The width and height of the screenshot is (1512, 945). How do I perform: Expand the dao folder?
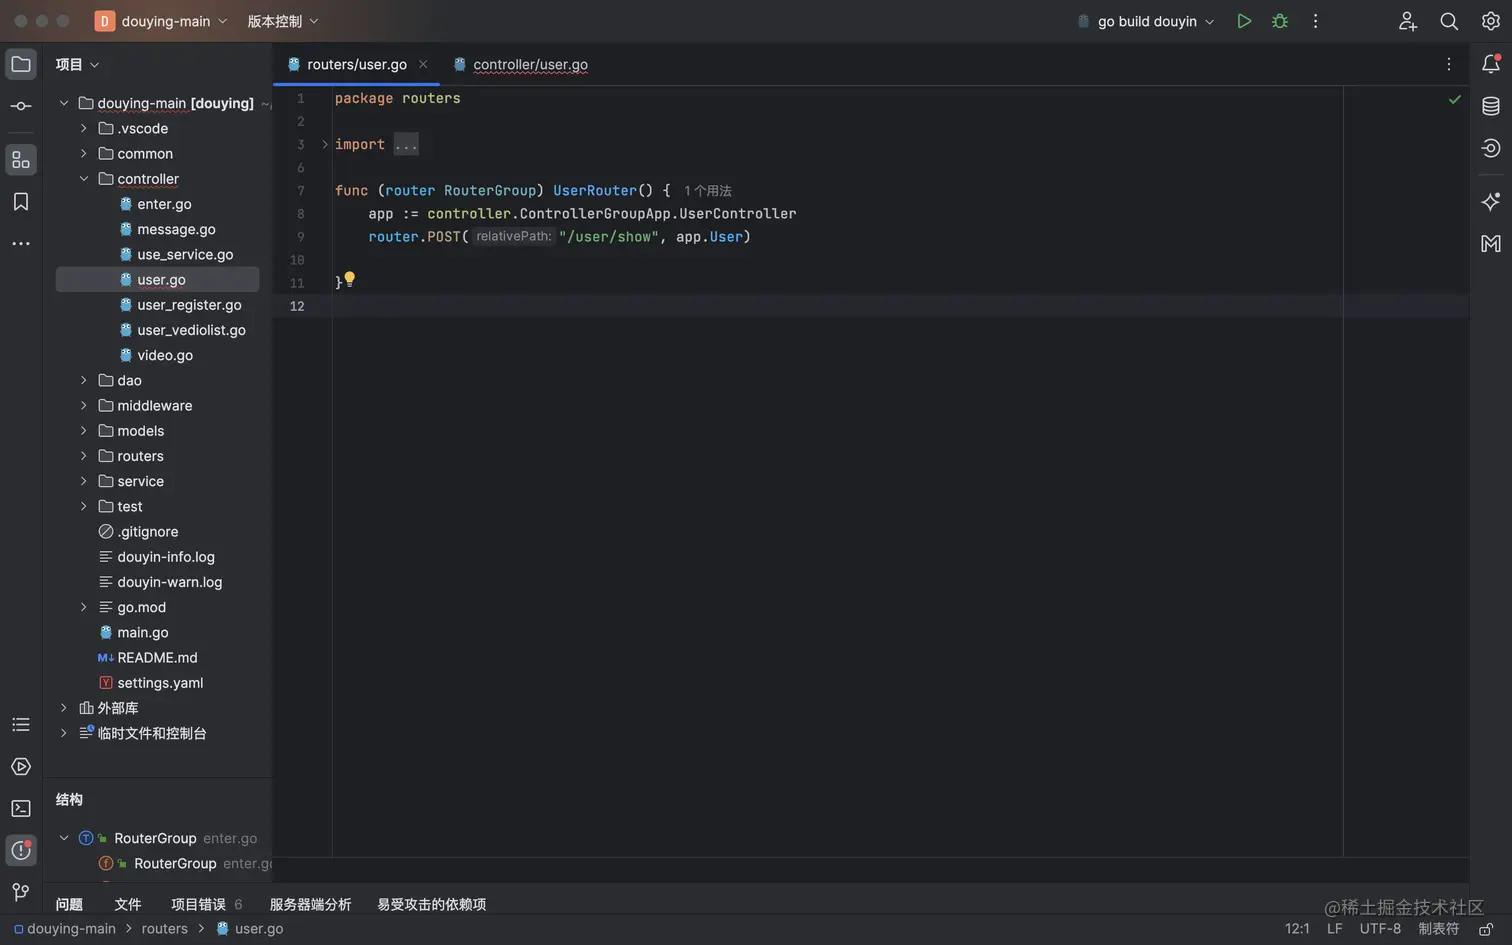(84, 381)
